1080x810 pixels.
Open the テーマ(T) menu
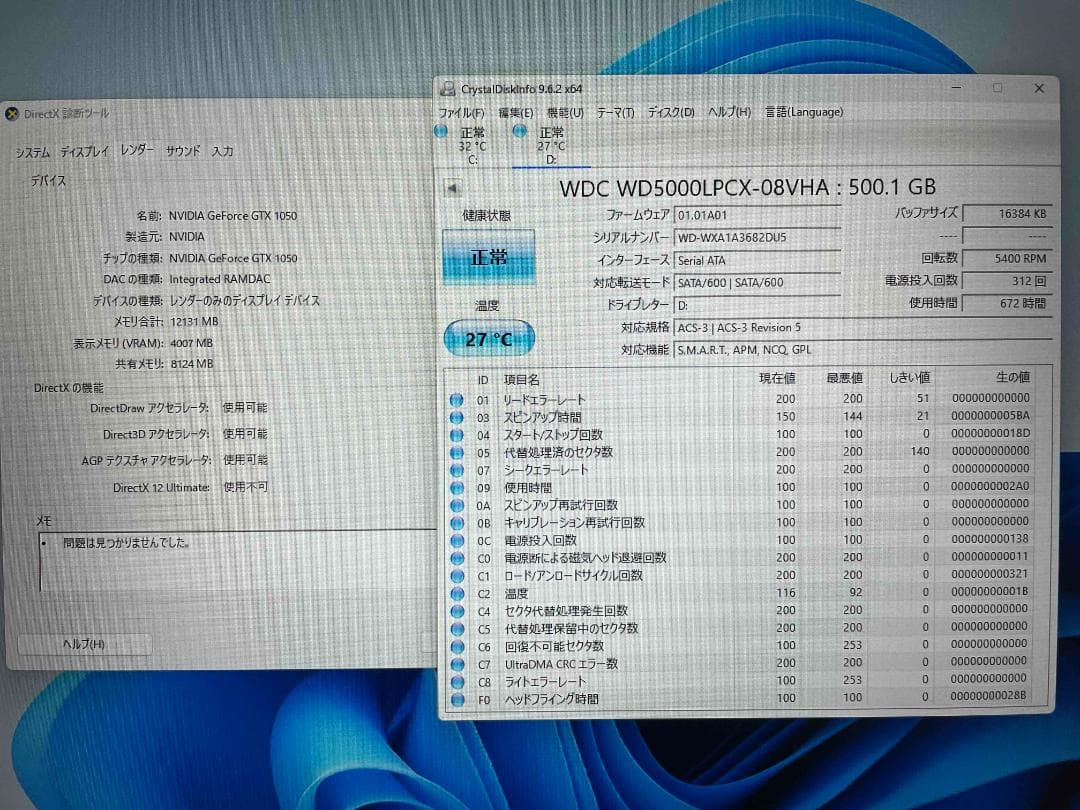click(615, 112)
